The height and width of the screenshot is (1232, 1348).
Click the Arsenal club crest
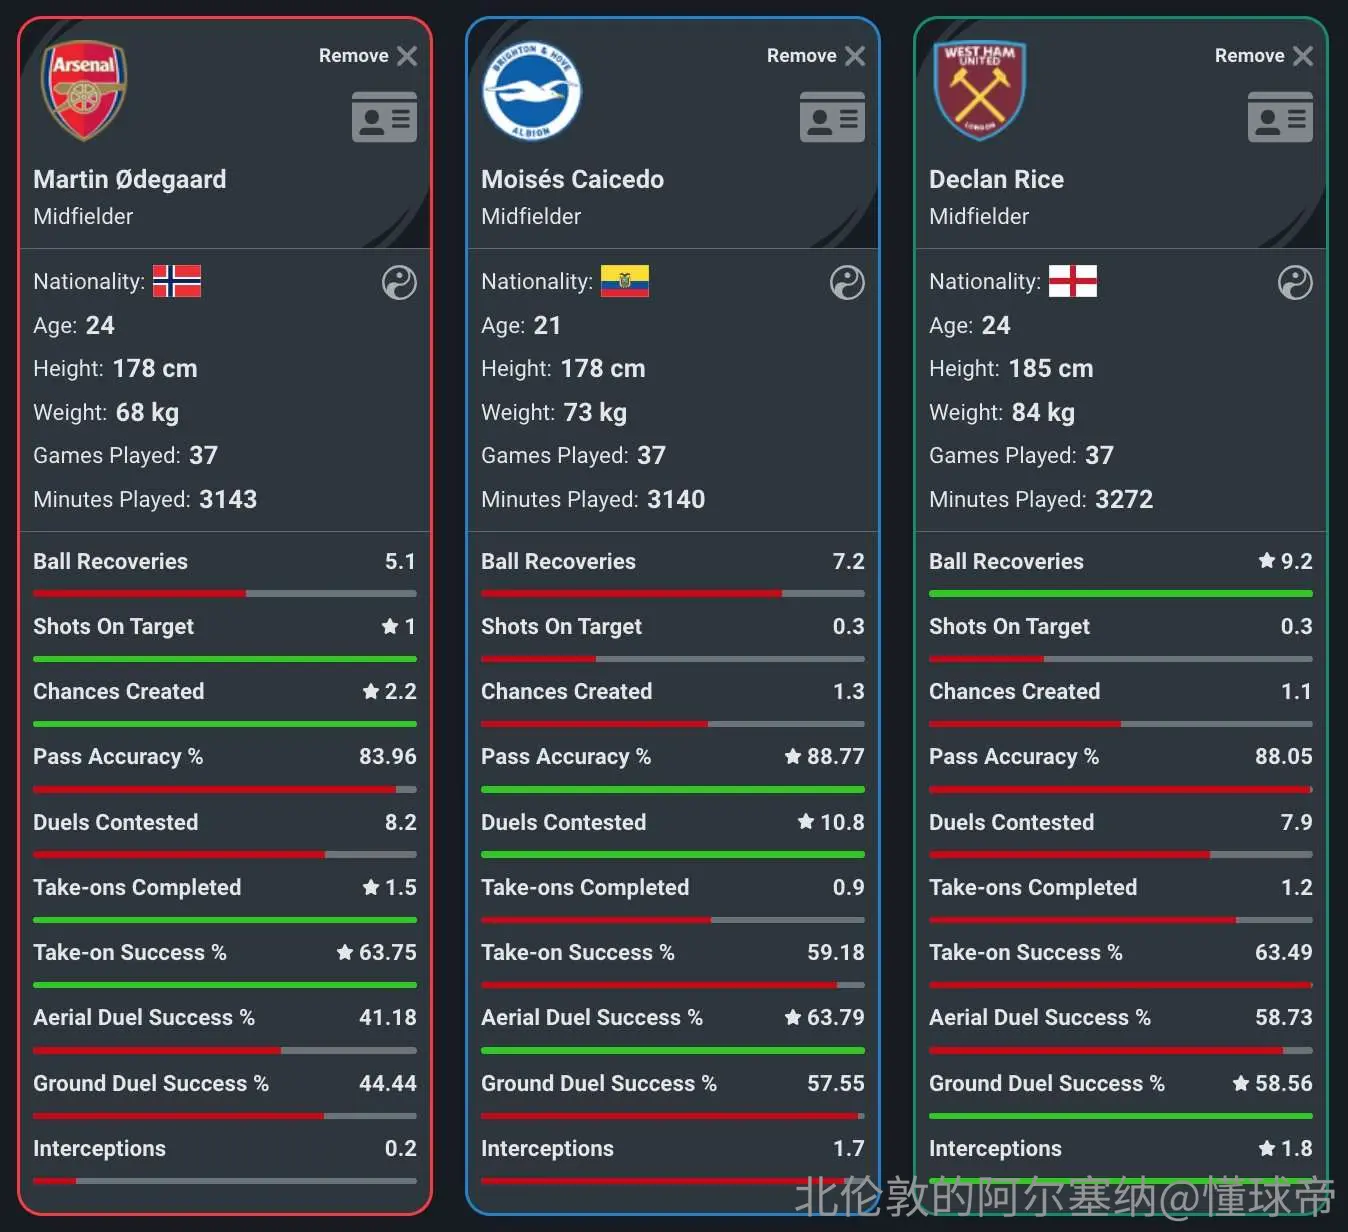point(84,90)
